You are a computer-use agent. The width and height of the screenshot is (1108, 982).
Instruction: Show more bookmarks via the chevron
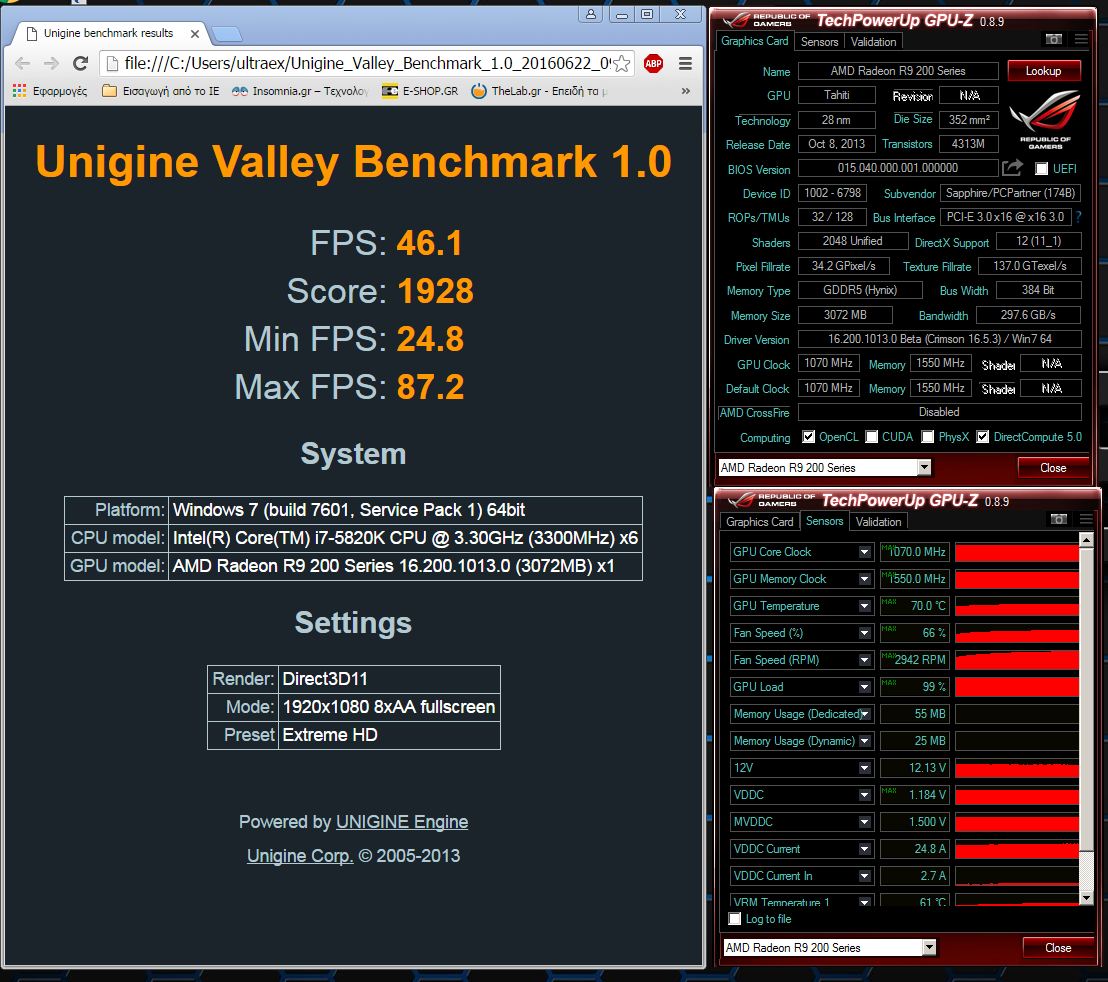pos(685,90)
